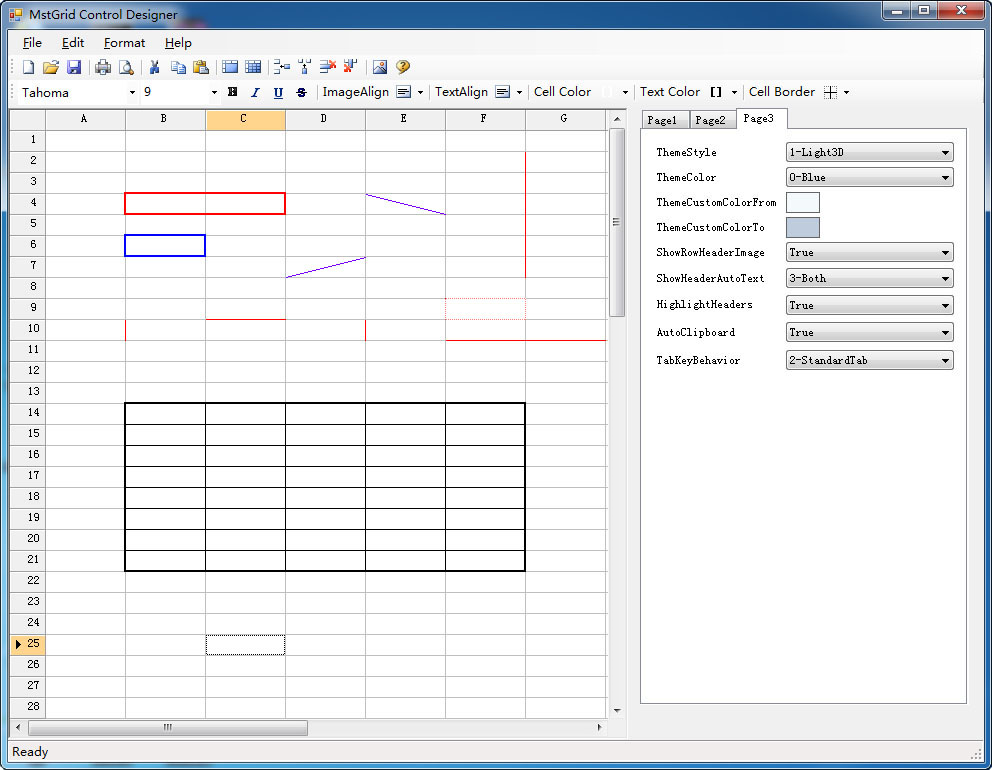
Task: Open the Format menu
Action: [x=124, y=43]
